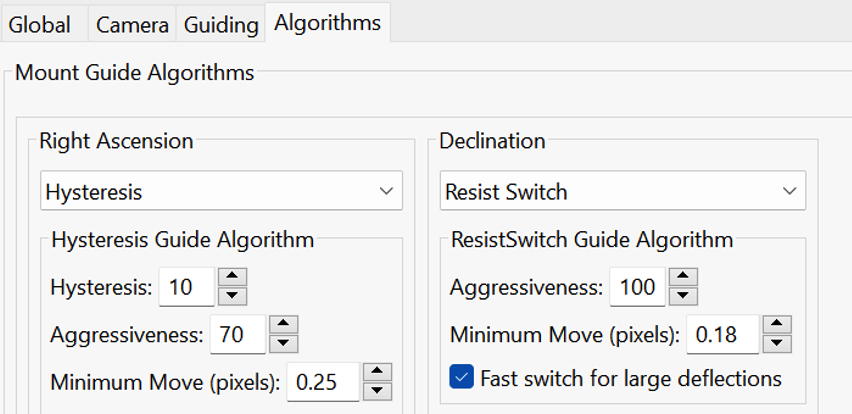Click the RA Aggressiveness field showing 70

(x=238, y=334)
